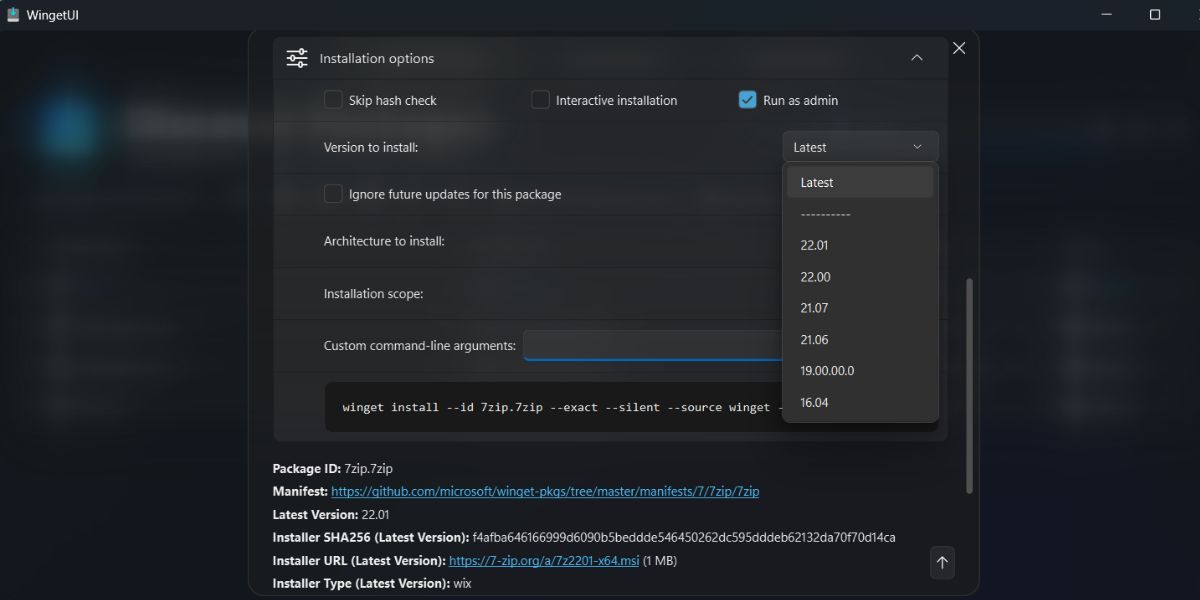Enable Interactive installation checkbox
The image size is (1200, 600).
[x=540, y=100]
